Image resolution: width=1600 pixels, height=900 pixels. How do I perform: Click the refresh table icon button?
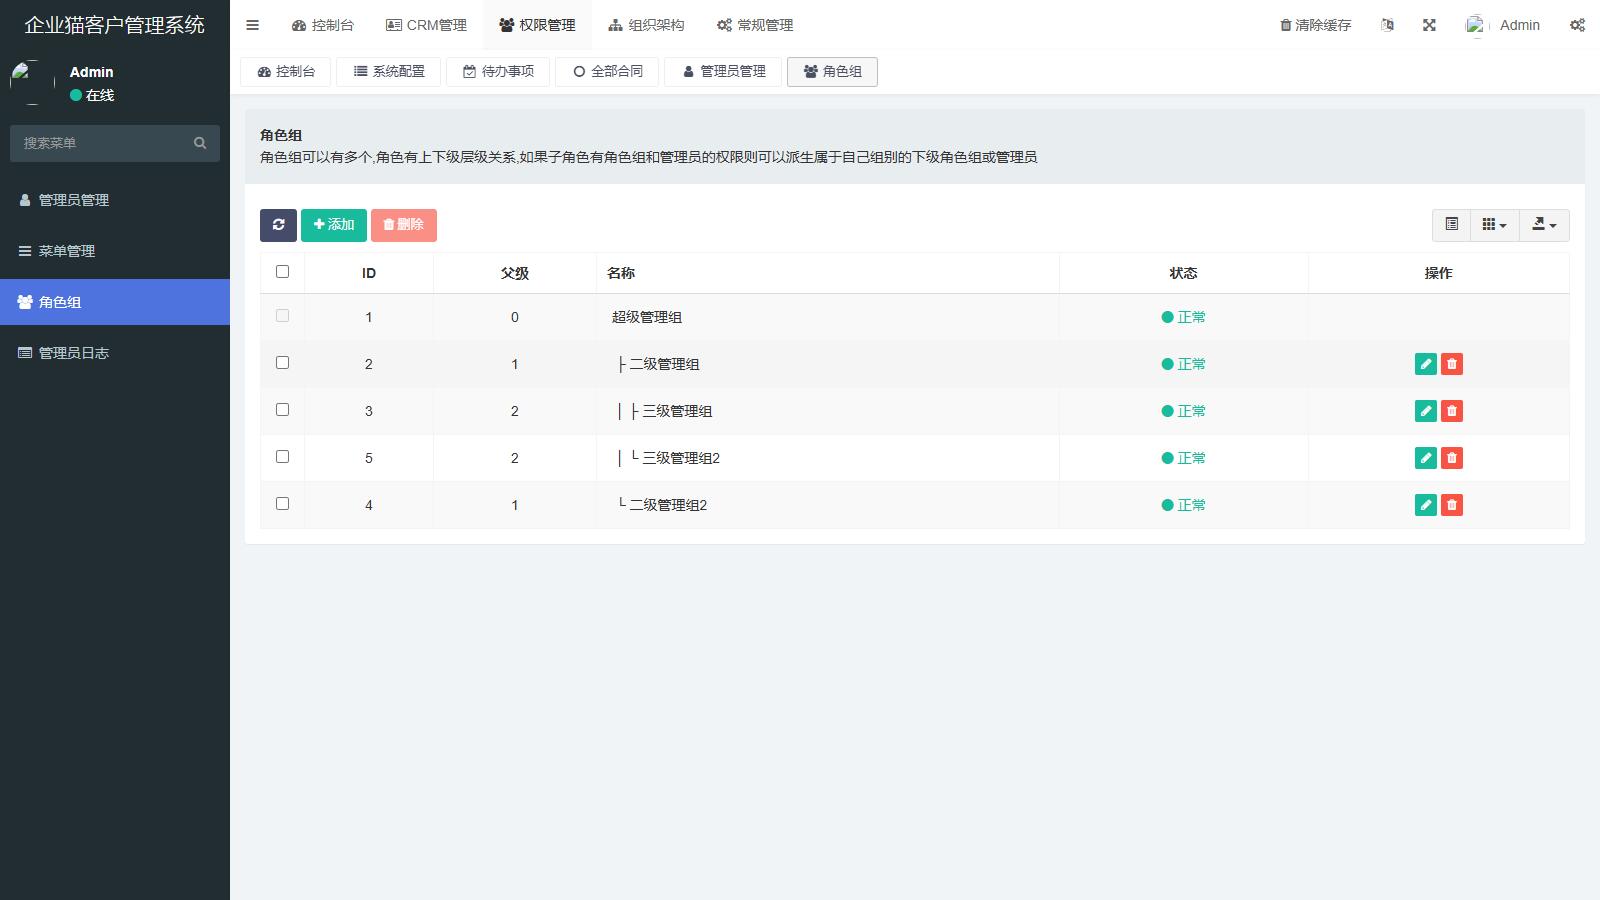(x=278, y=225)
